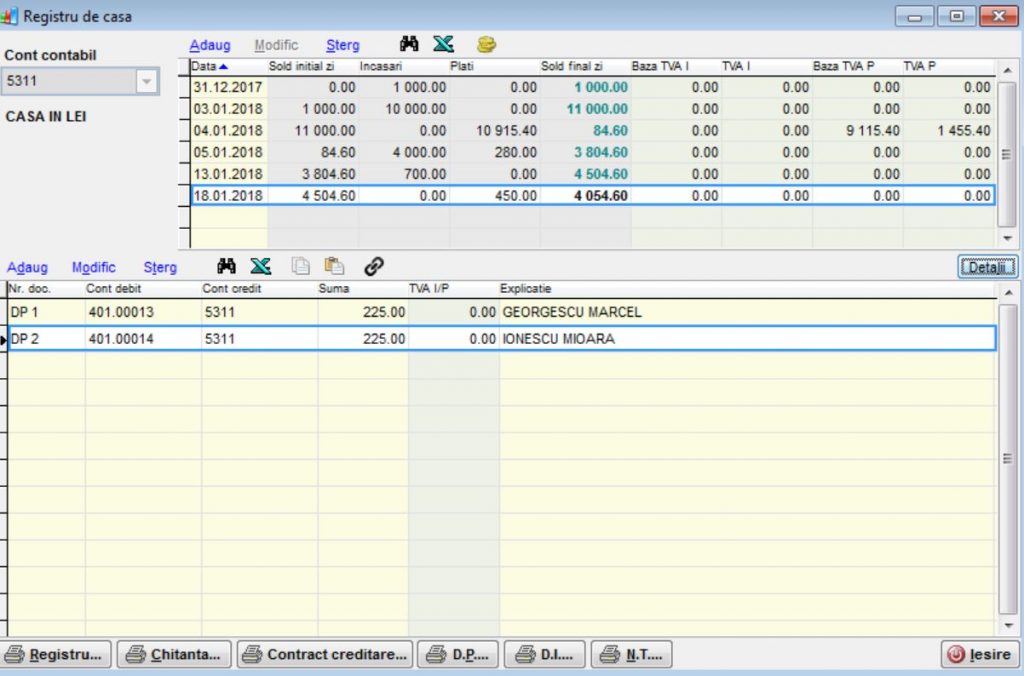Click upper Adaug link to add day
Screen dimensions: 1024x676
(x=209, y=45)
